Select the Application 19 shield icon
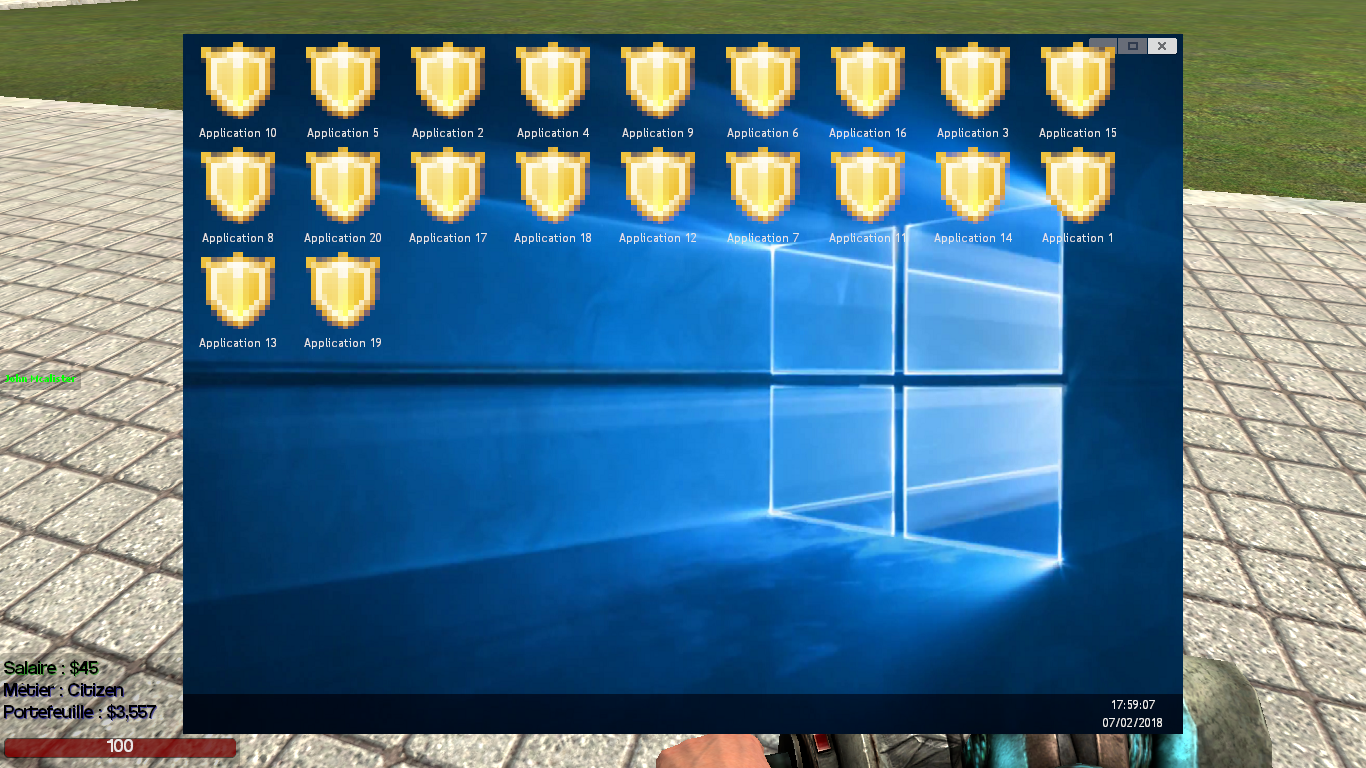This screenshot has height=768, width=1366. [x=343, y=291]
